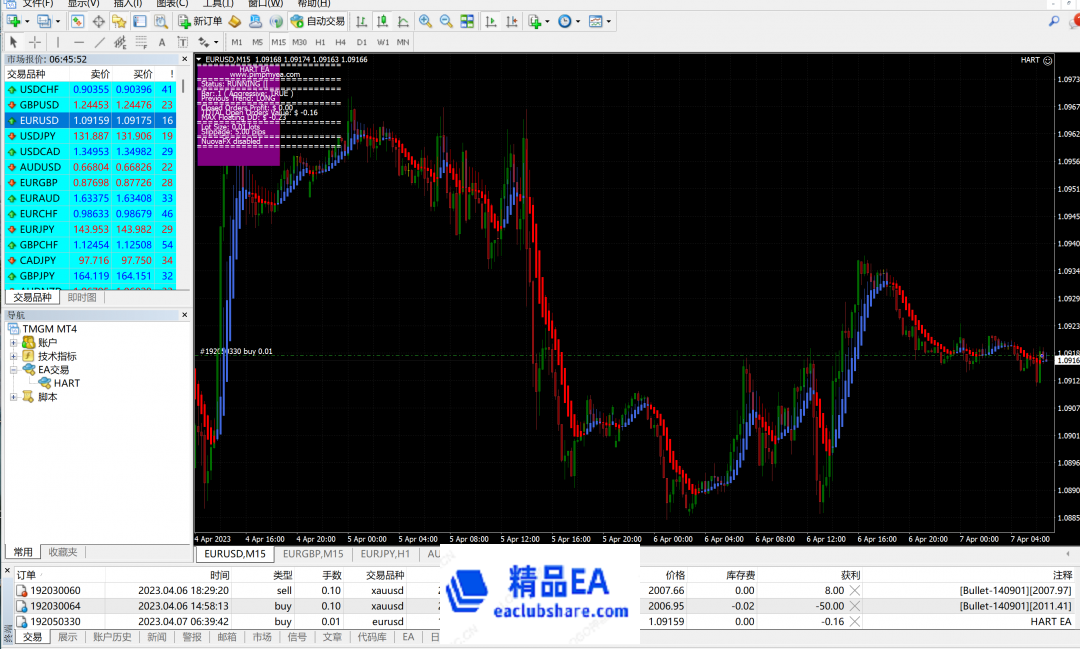
Task: Click the M15 timeframe button
Action: click(x=279, y=42)
